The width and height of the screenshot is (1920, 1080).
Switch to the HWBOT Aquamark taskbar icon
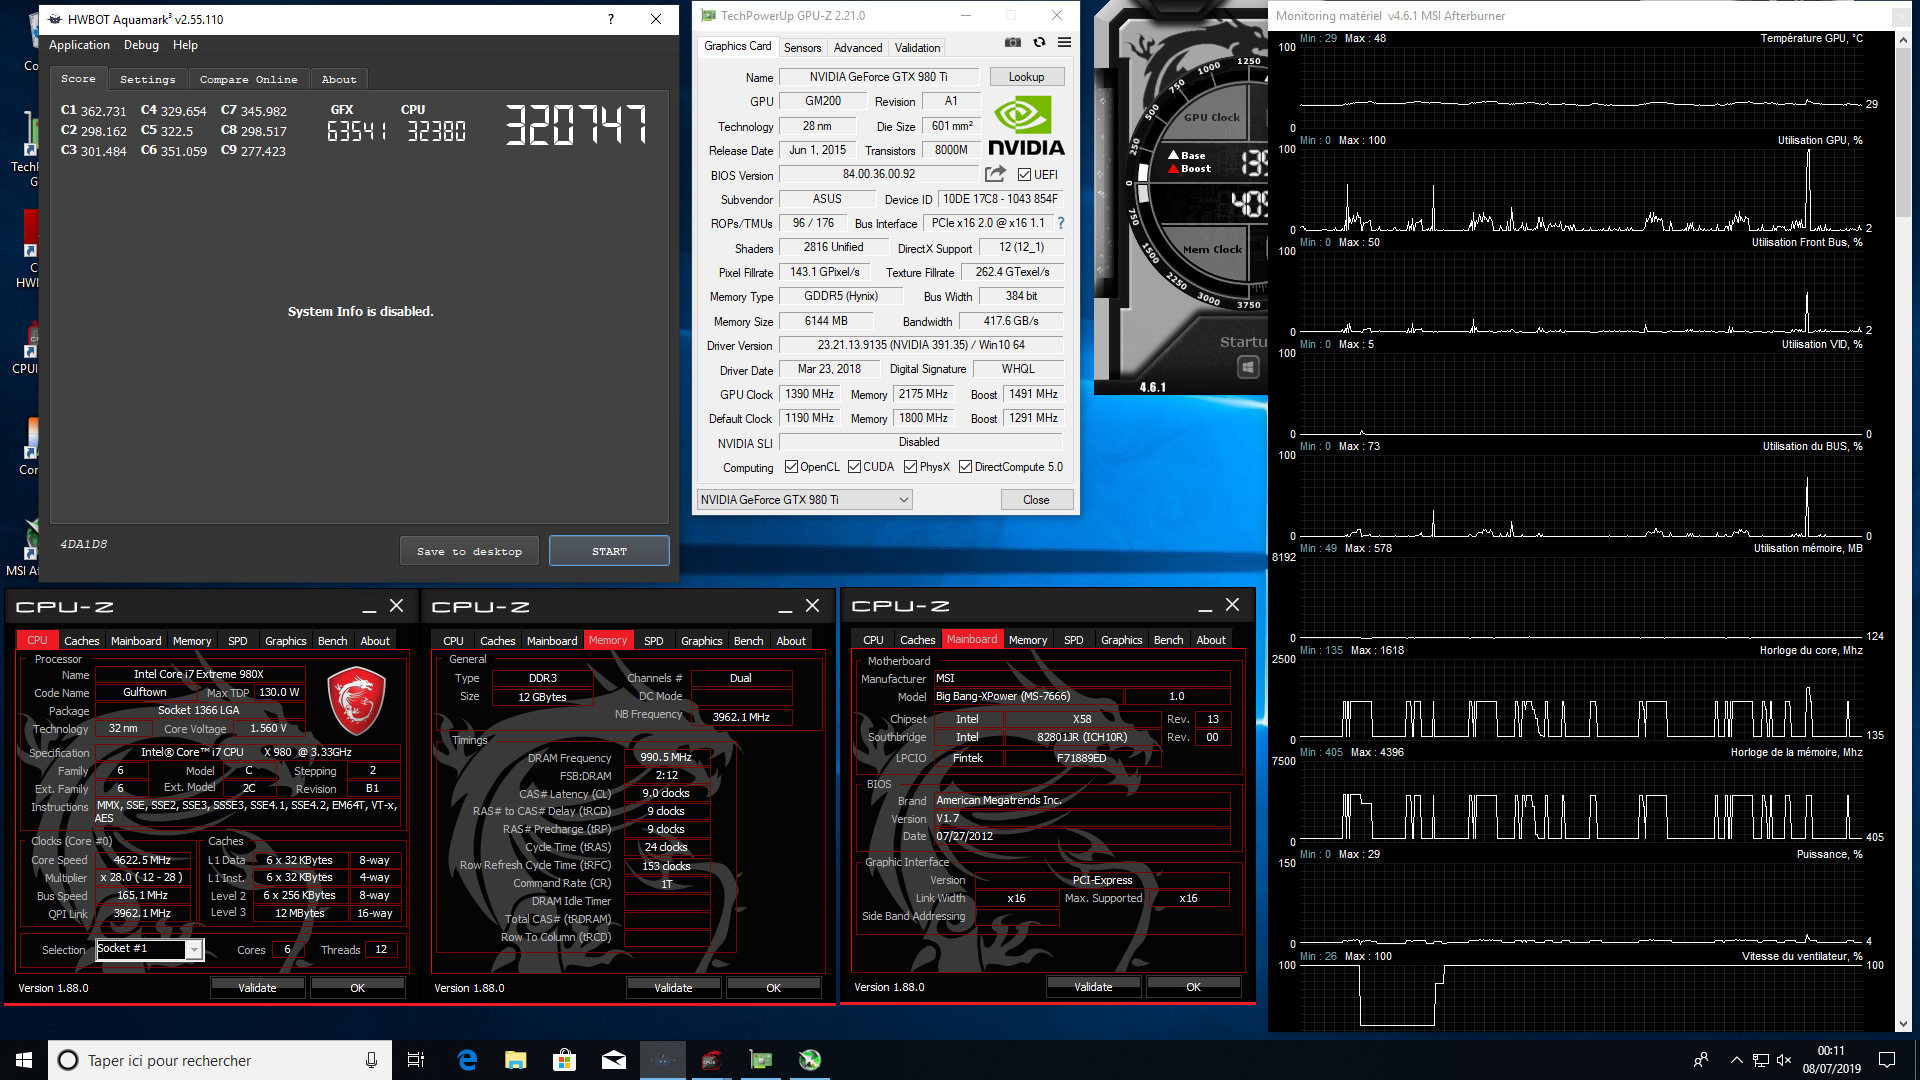coord(662,1060)
